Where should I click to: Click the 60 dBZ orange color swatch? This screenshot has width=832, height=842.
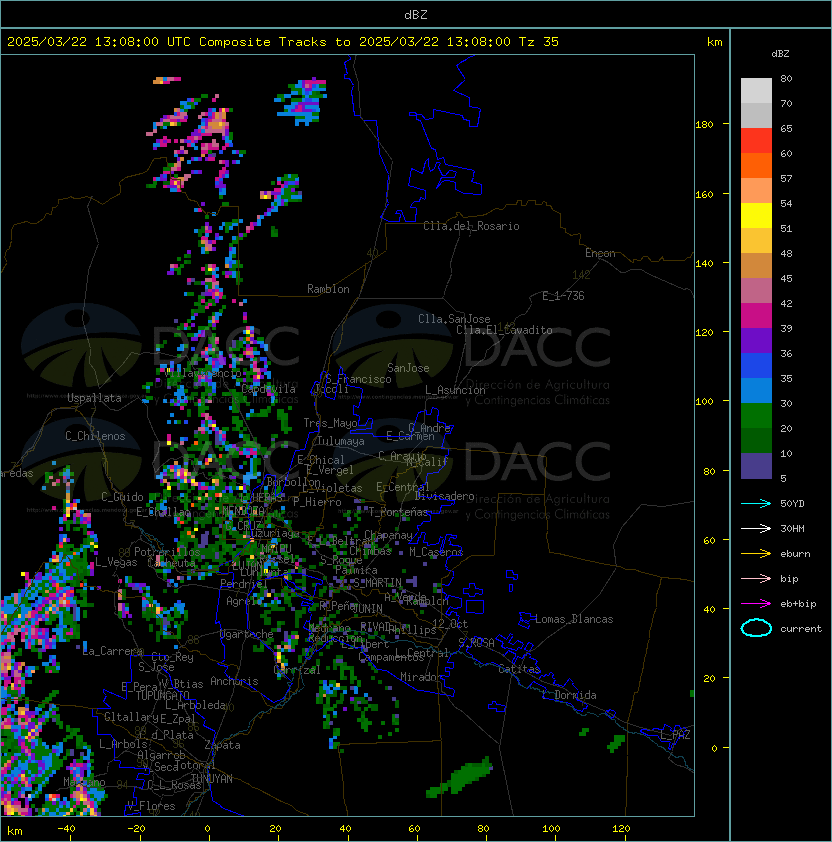[x=756, y=165]
